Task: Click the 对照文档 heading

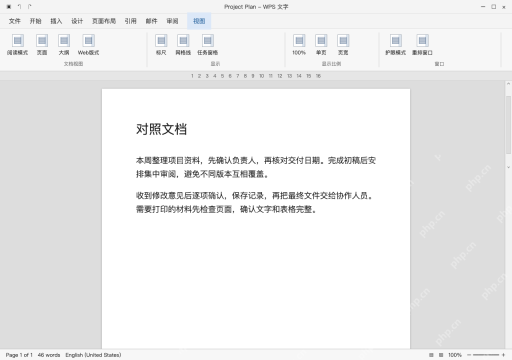Action: point(161,129)
